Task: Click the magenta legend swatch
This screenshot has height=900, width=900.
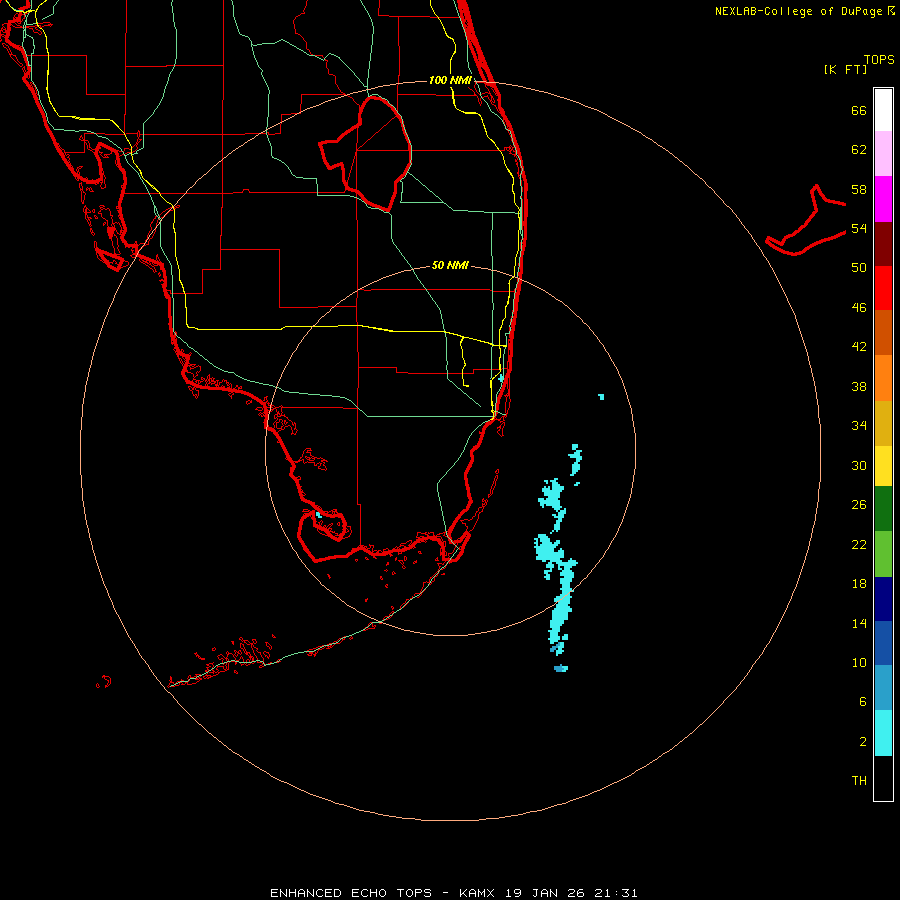Action: 883,199
